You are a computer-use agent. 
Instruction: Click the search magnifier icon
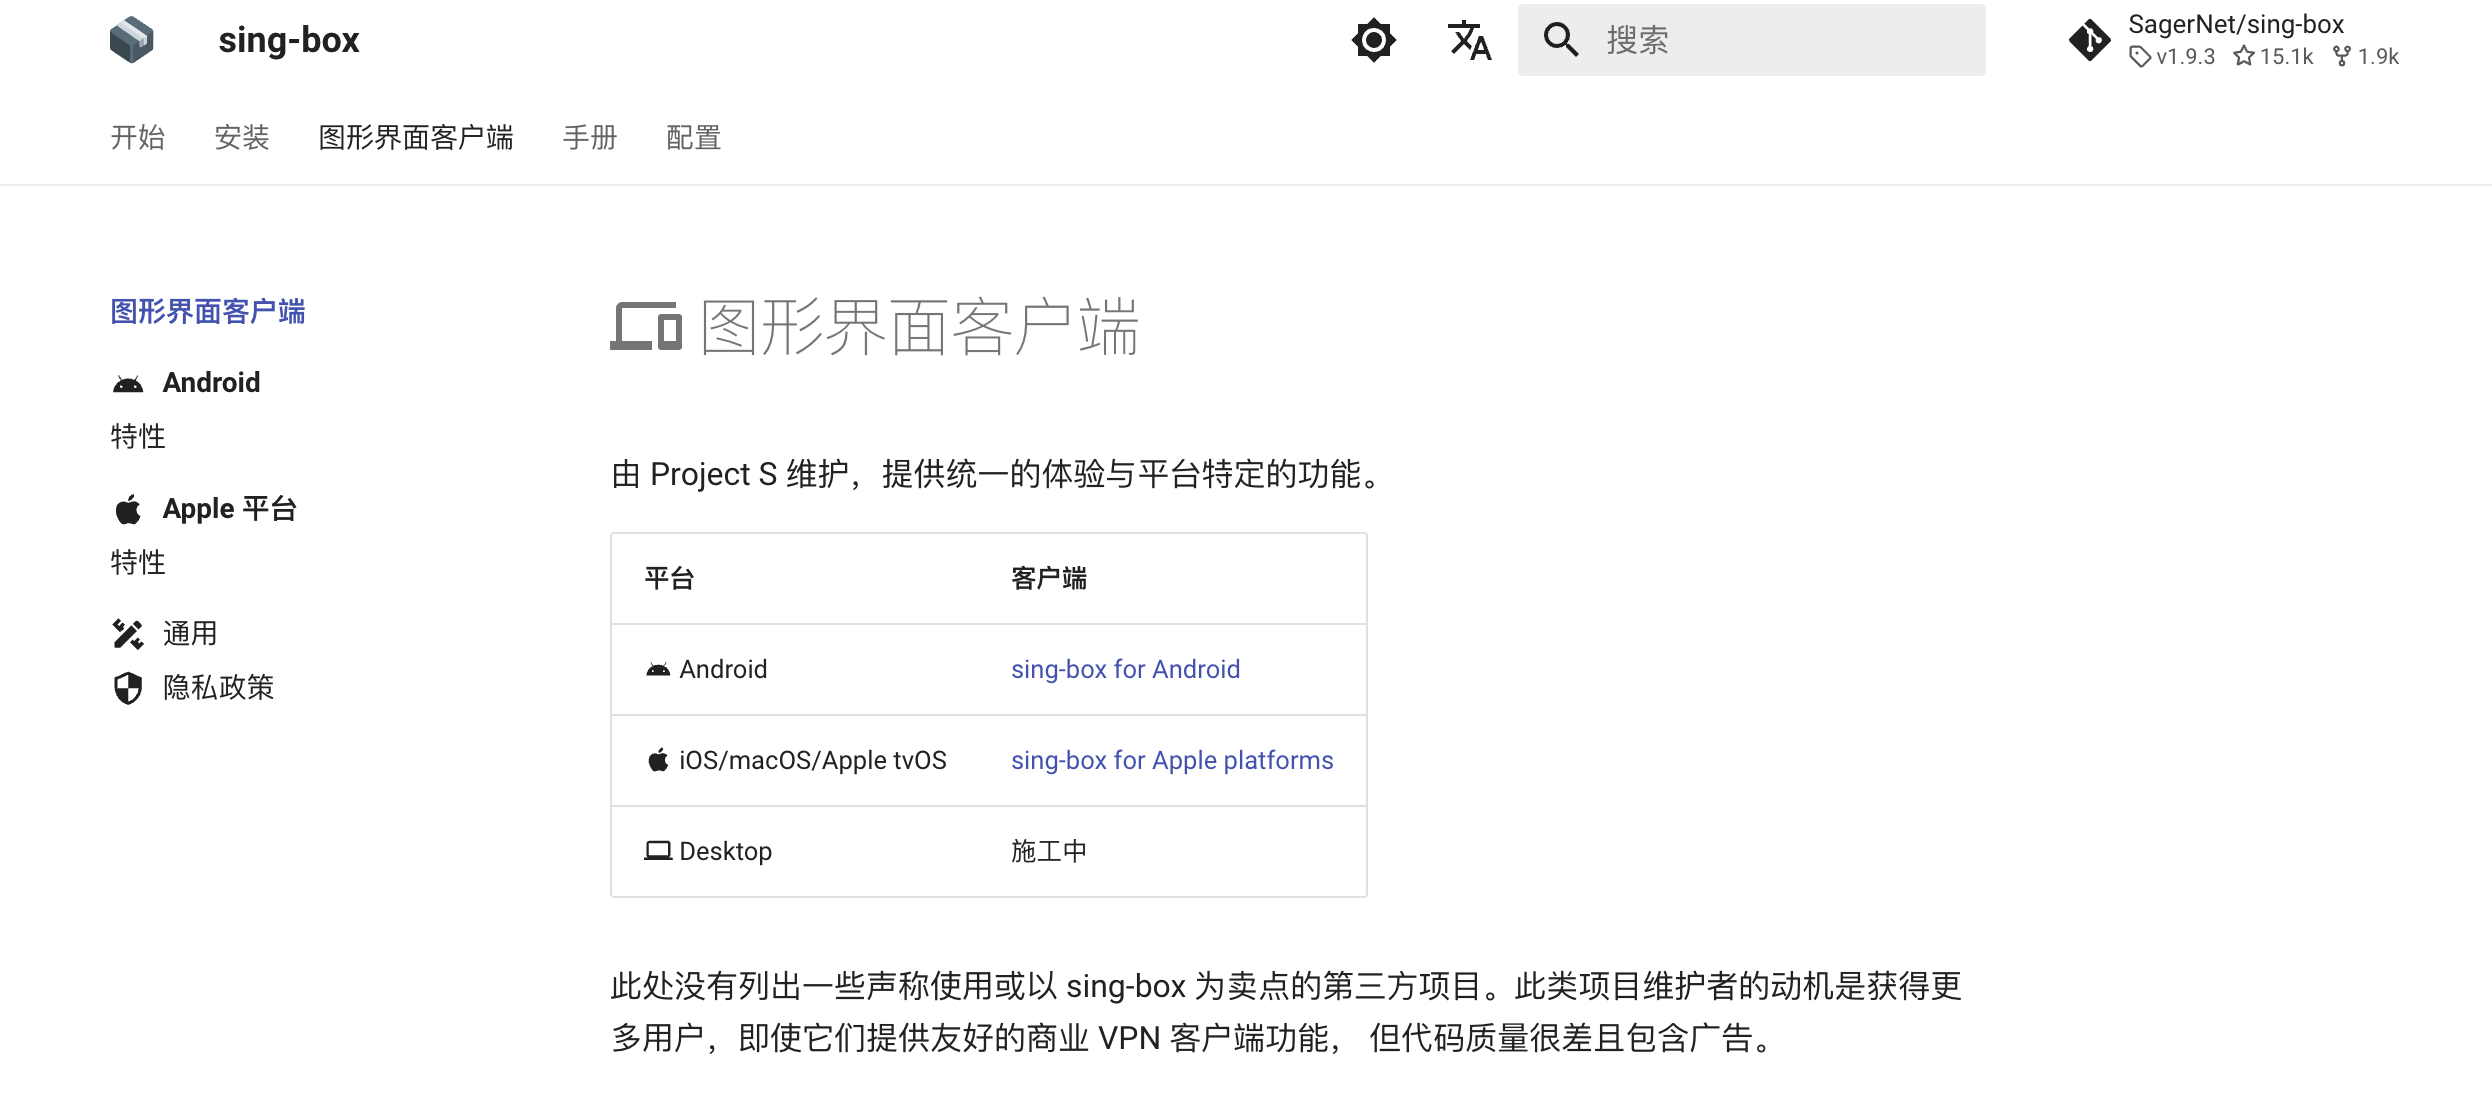(x=1560, y=40)
